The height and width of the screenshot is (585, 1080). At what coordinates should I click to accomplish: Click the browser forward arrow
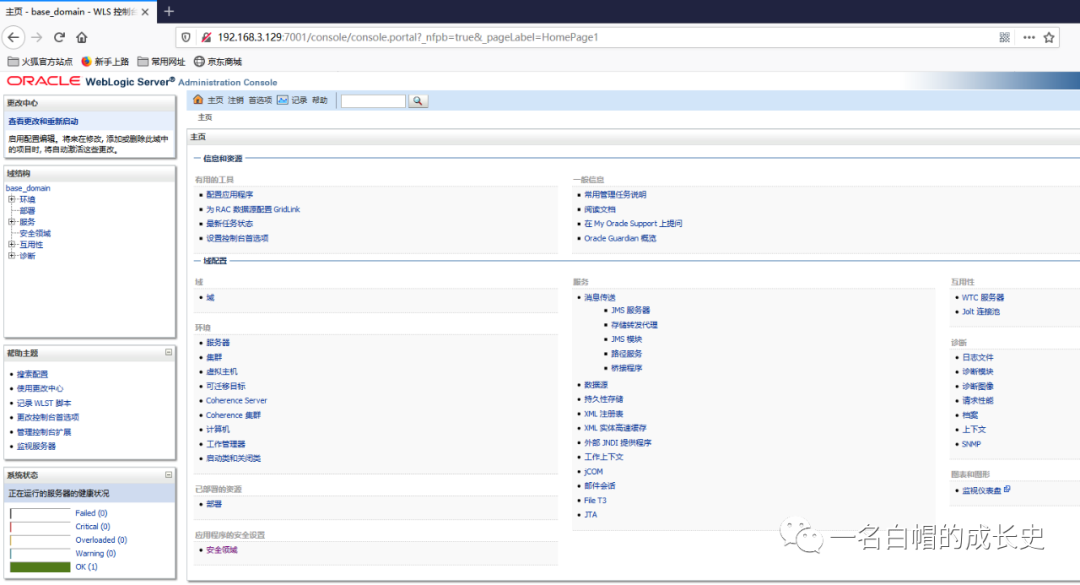pyautogui.click(x=37, y=37)
